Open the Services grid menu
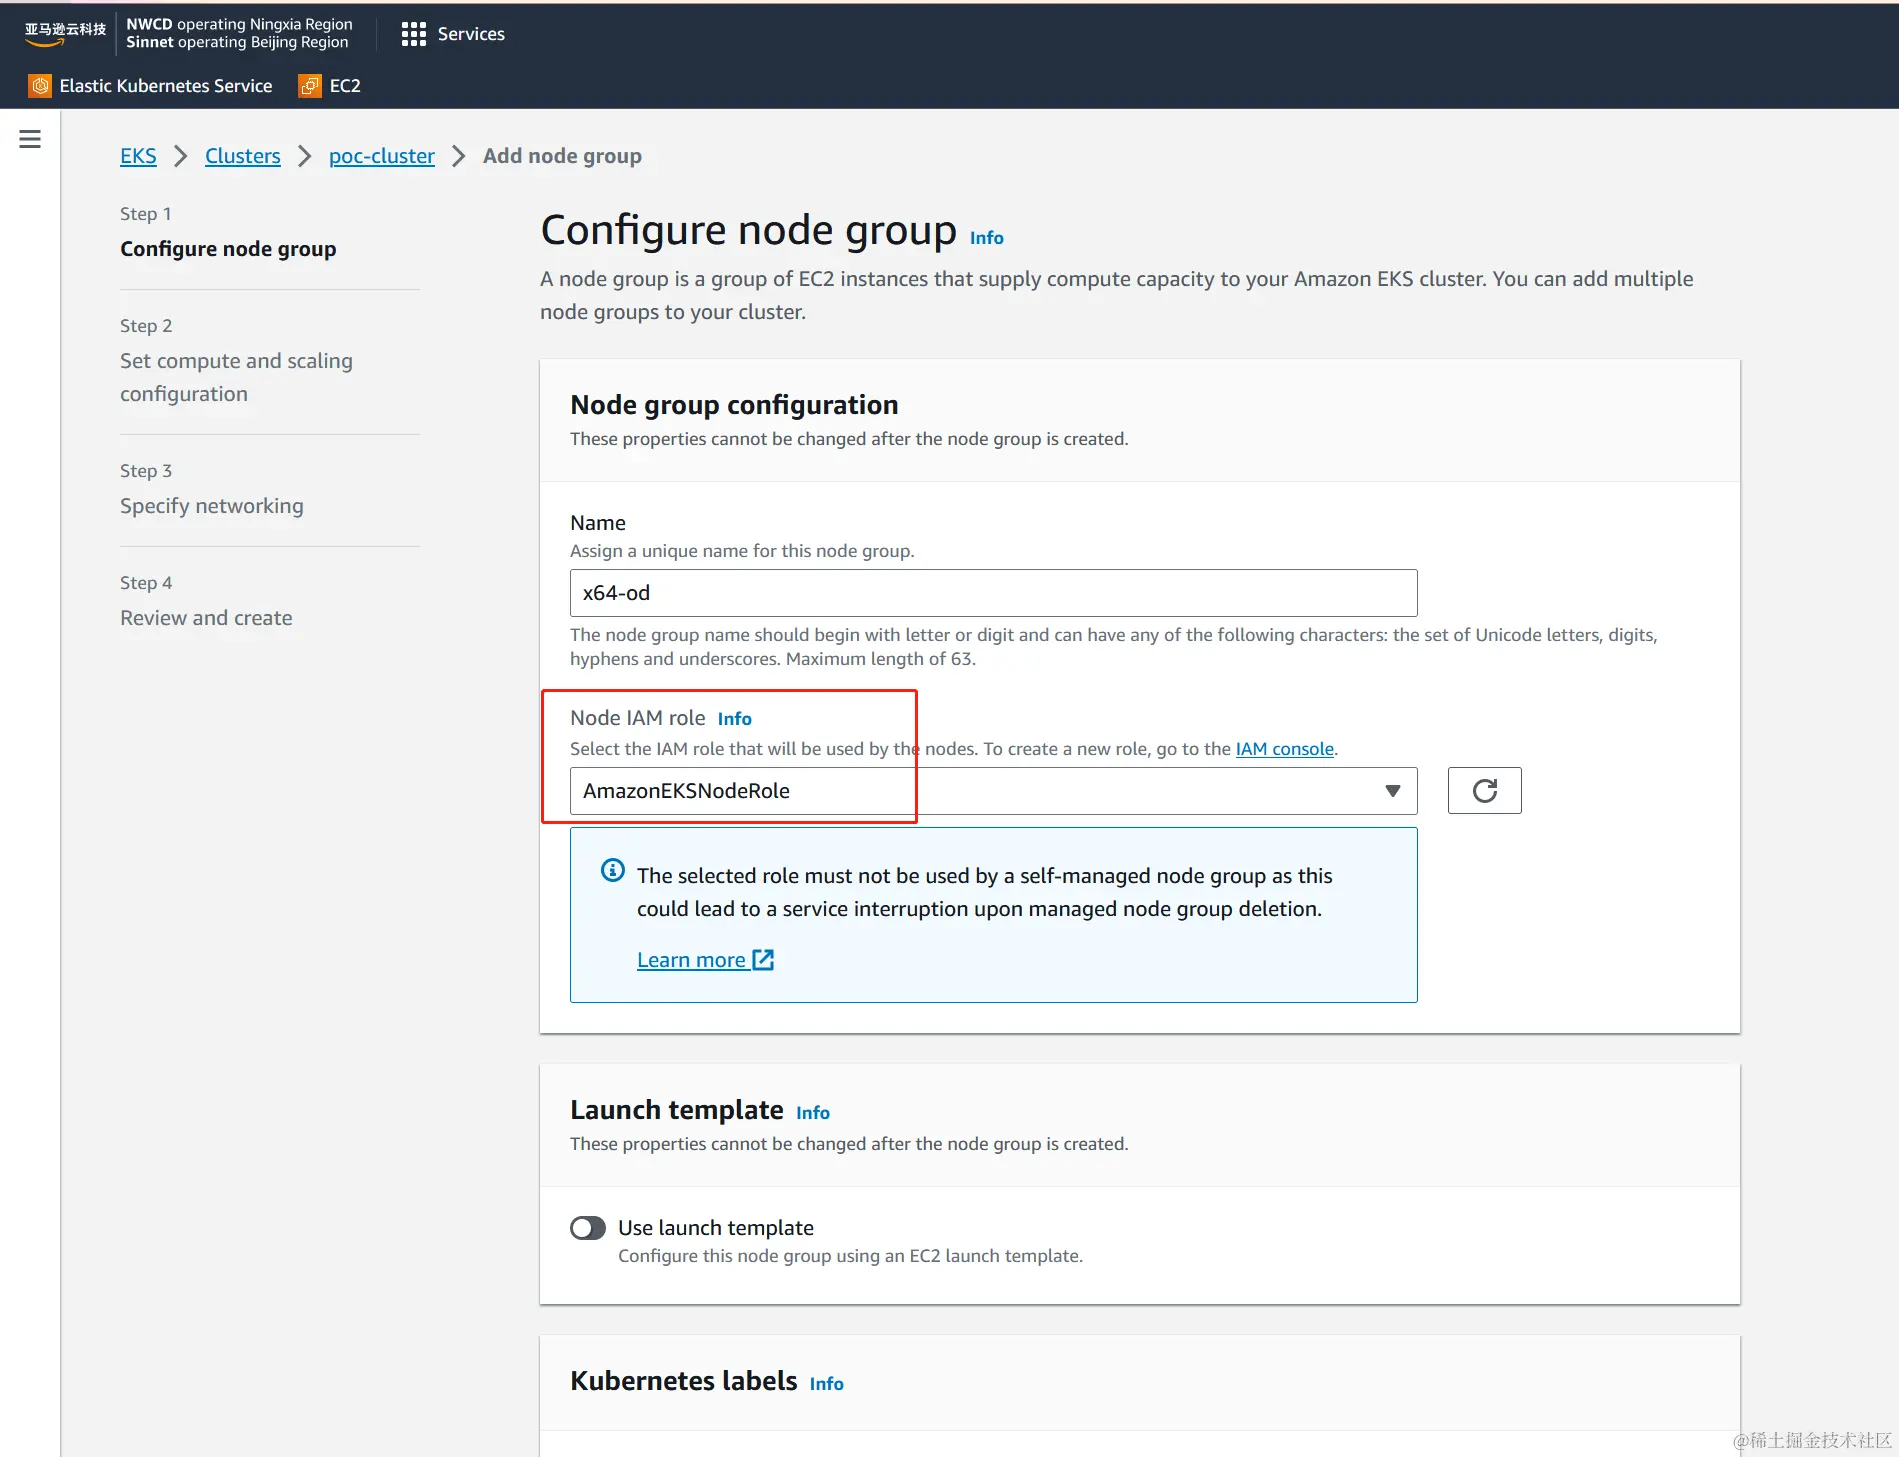 pyautogui.click(x=453, y=34)
